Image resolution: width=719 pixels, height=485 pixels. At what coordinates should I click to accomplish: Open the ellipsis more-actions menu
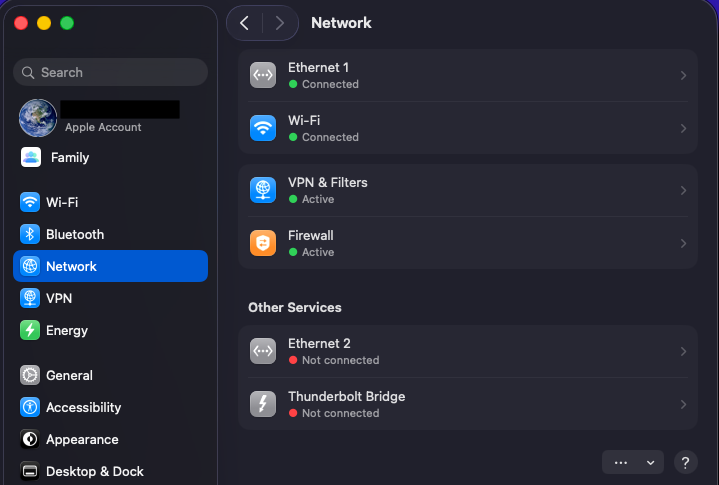pos(621,463)
